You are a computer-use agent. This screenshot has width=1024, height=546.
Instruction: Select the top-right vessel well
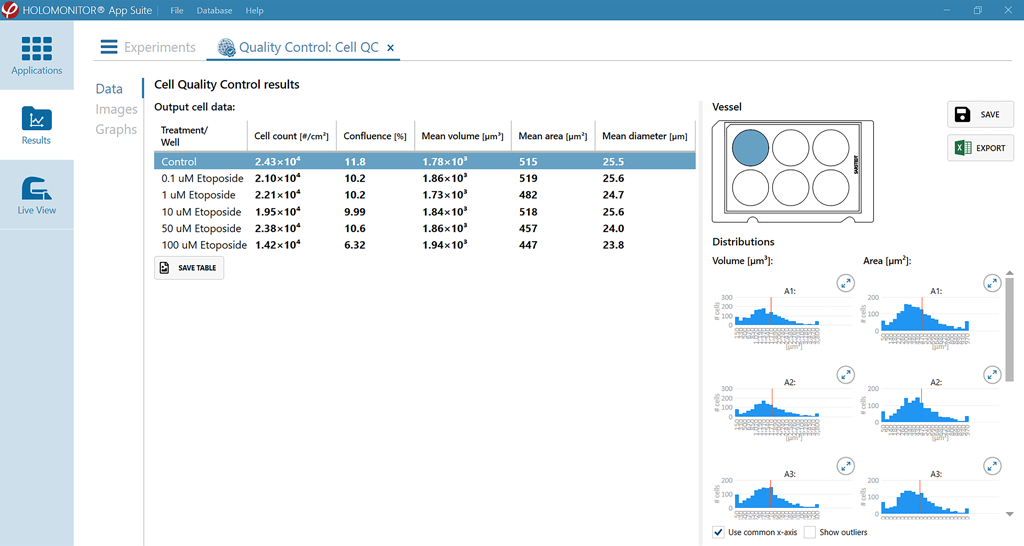pyautogui.click(x=831, y=148)
